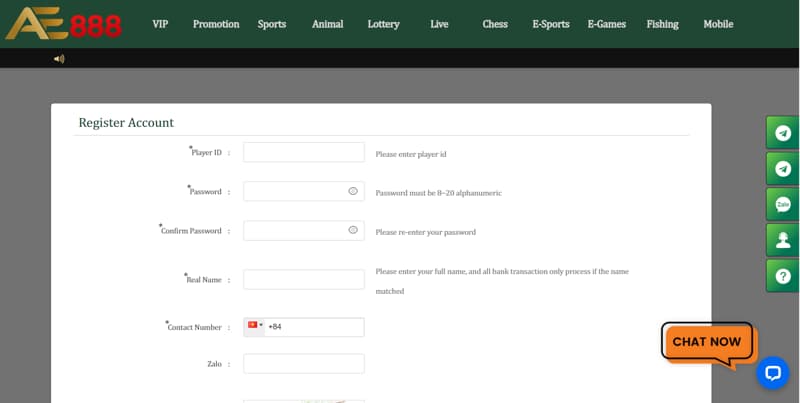Click the speaker announcement icon
The width and height of the screenshot is (800, 403).
[59, 59]
